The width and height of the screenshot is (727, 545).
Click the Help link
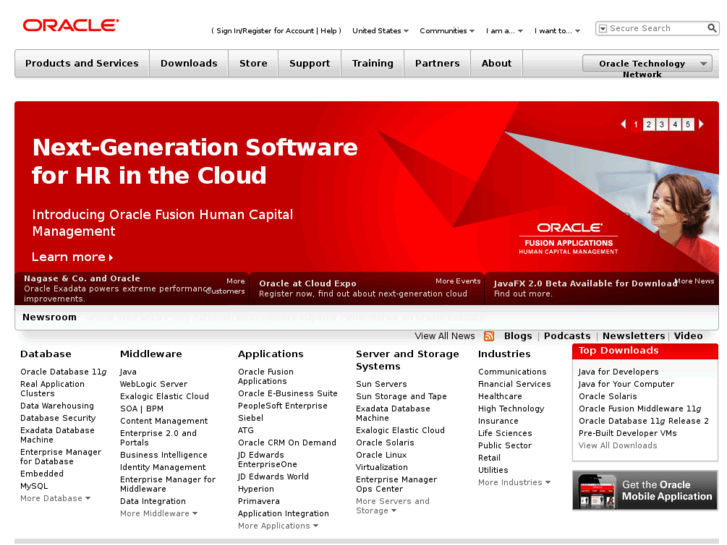[328, 31]
